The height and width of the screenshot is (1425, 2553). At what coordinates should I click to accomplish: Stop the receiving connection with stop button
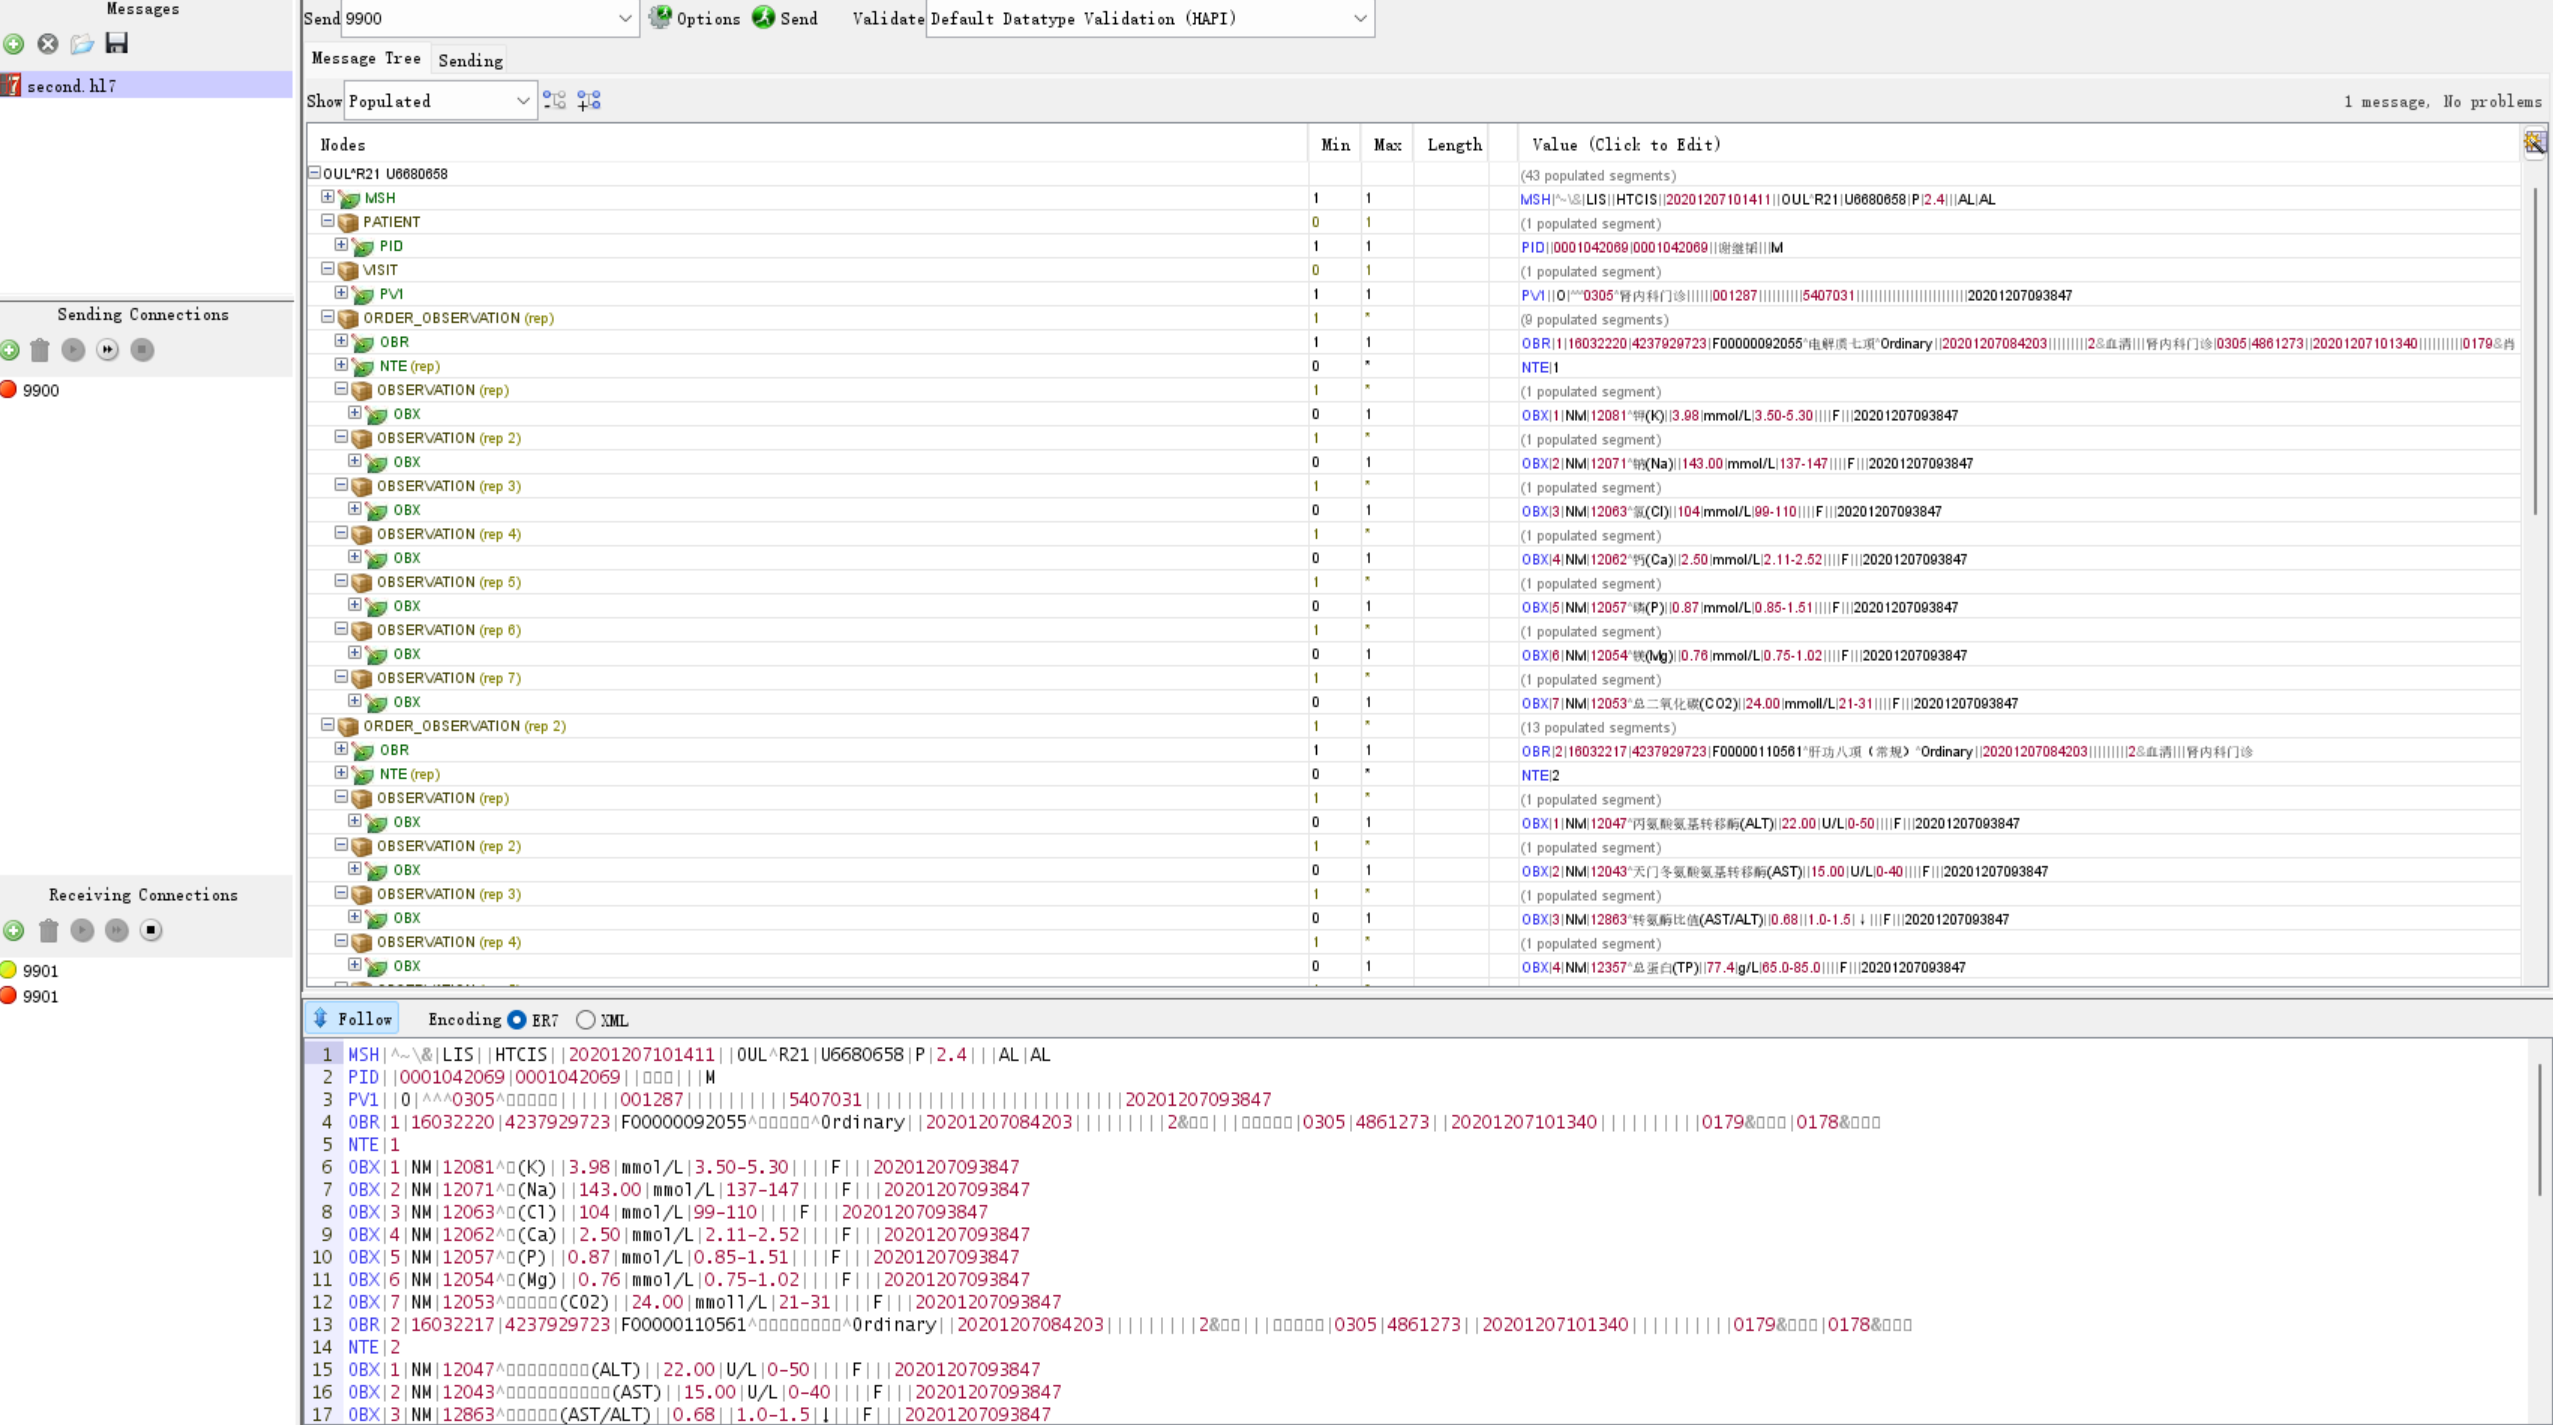(151, 930)
